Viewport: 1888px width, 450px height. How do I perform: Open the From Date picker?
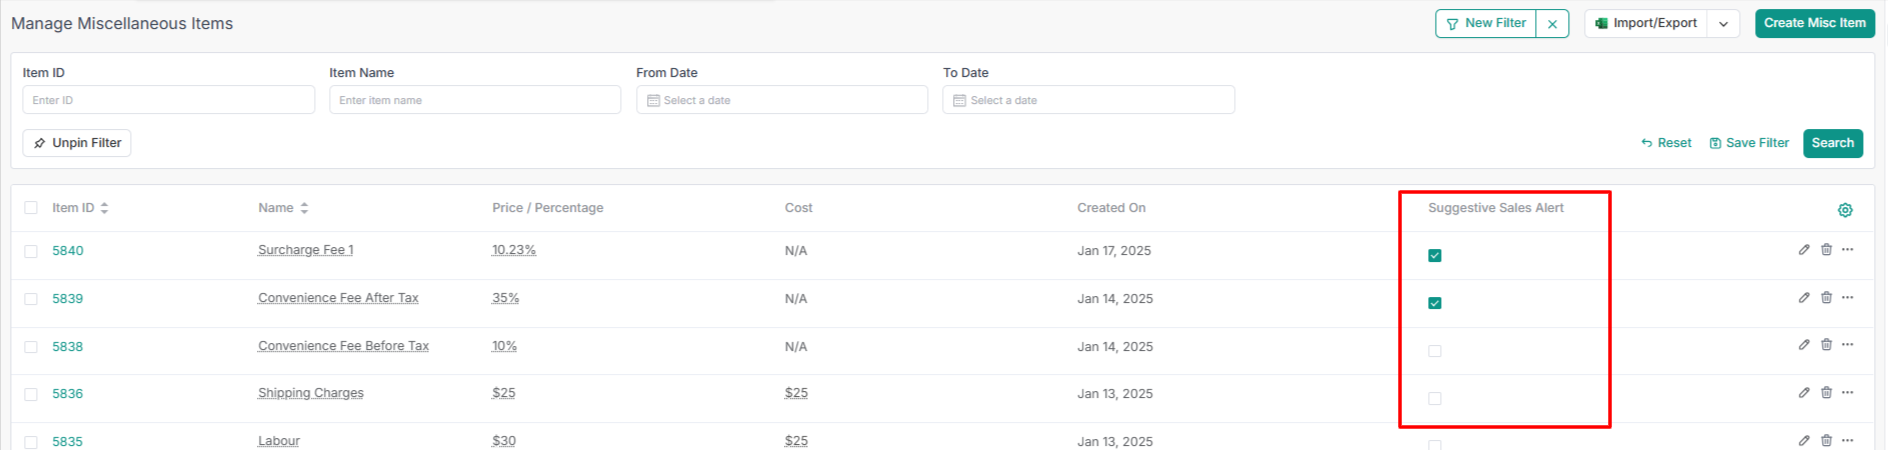781,100
